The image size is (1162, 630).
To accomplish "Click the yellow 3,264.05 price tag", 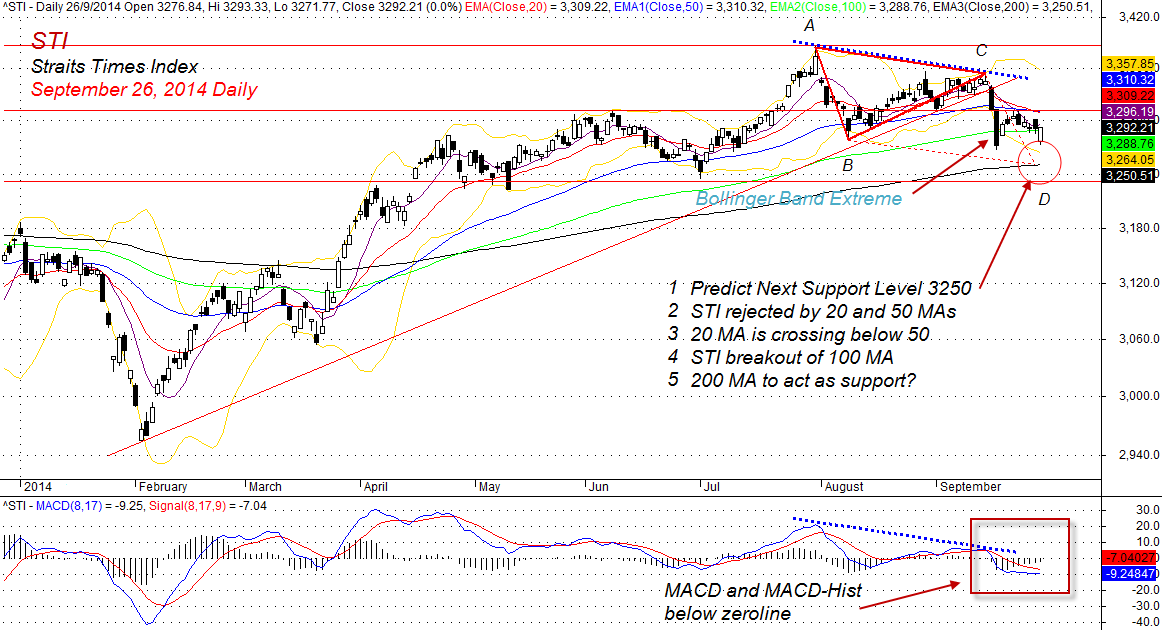I will (1129, 160).
